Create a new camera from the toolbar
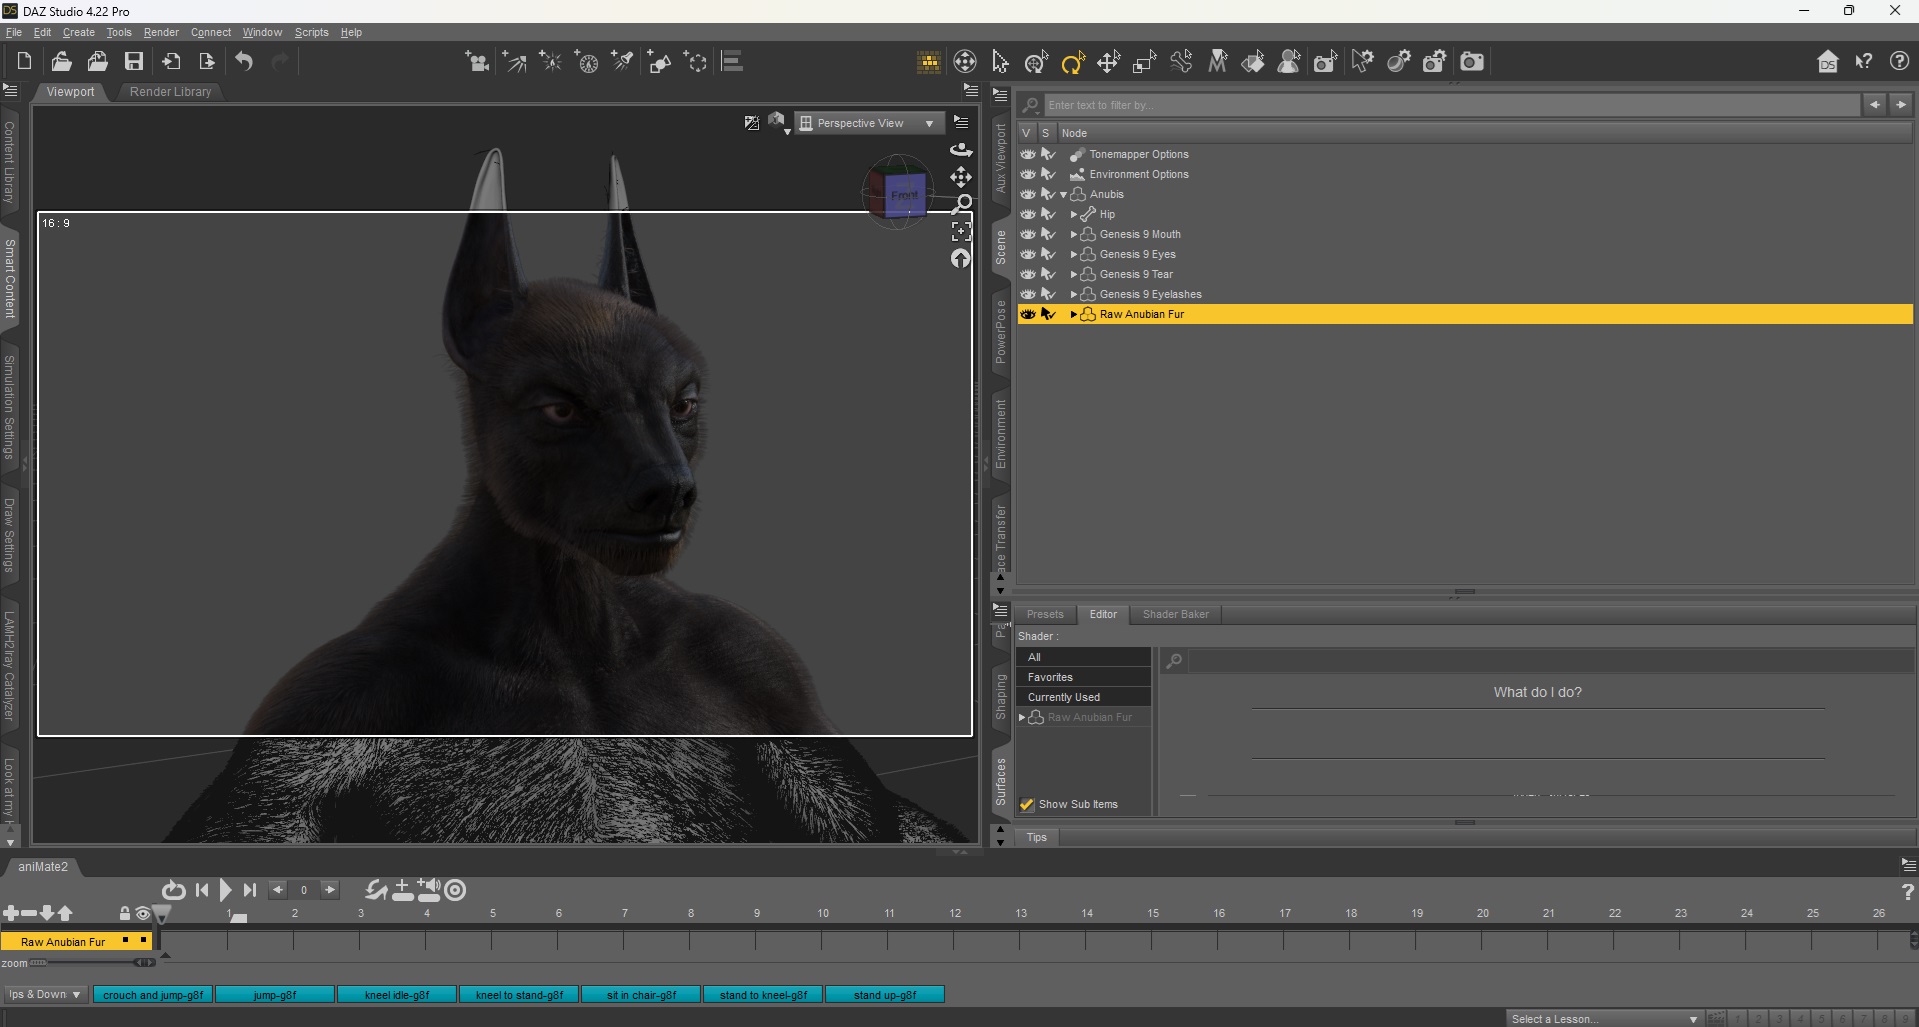The image size is (1919, 1027). pos(477,62)
